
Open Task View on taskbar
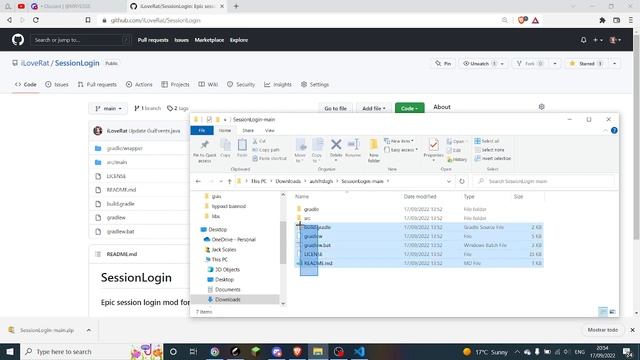(193, 351)
